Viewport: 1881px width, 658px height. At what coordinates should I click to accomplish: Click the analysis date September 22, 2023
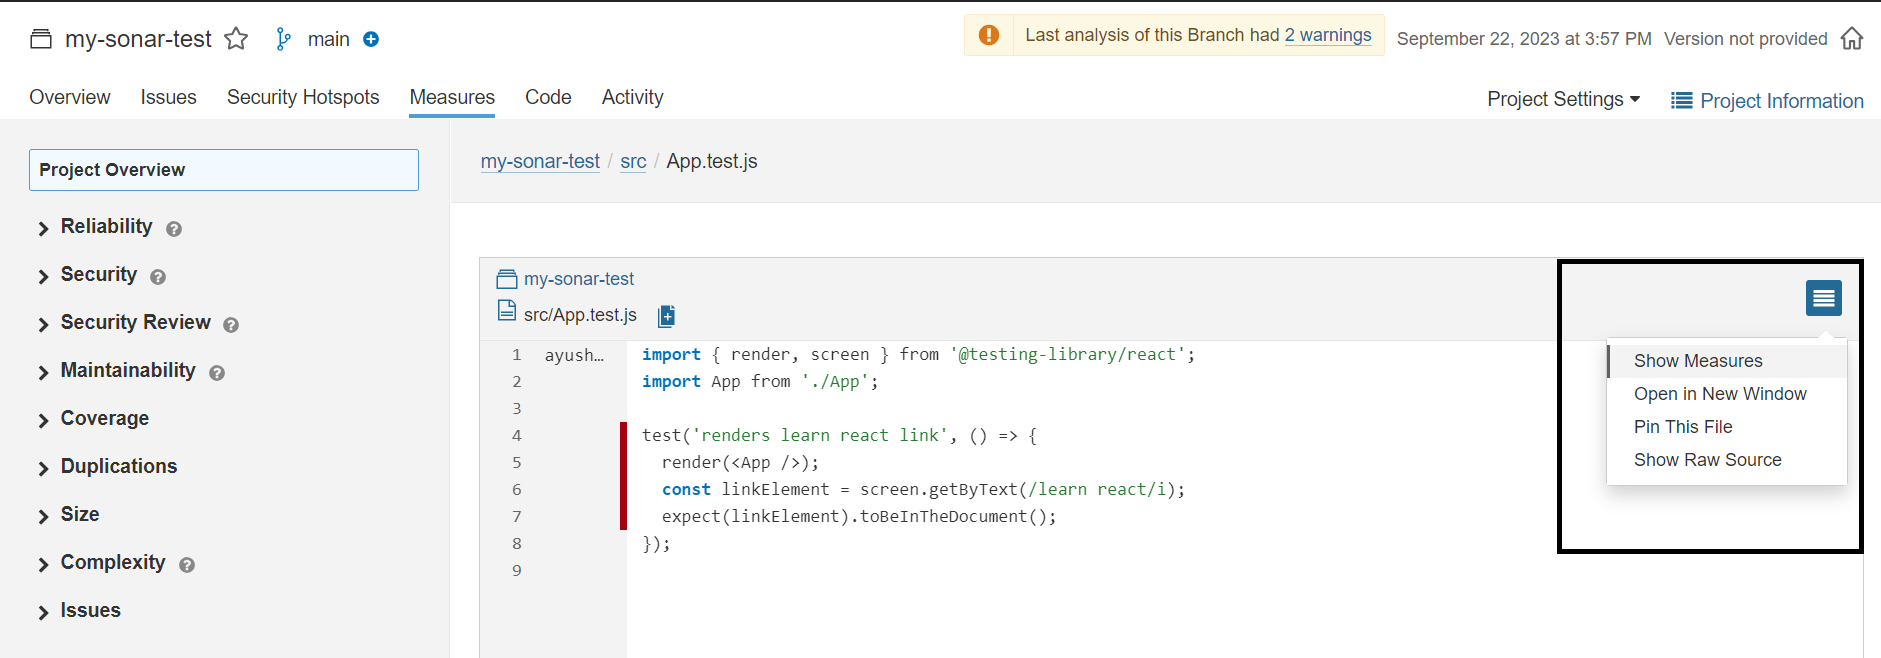(x=1524, y=39)
